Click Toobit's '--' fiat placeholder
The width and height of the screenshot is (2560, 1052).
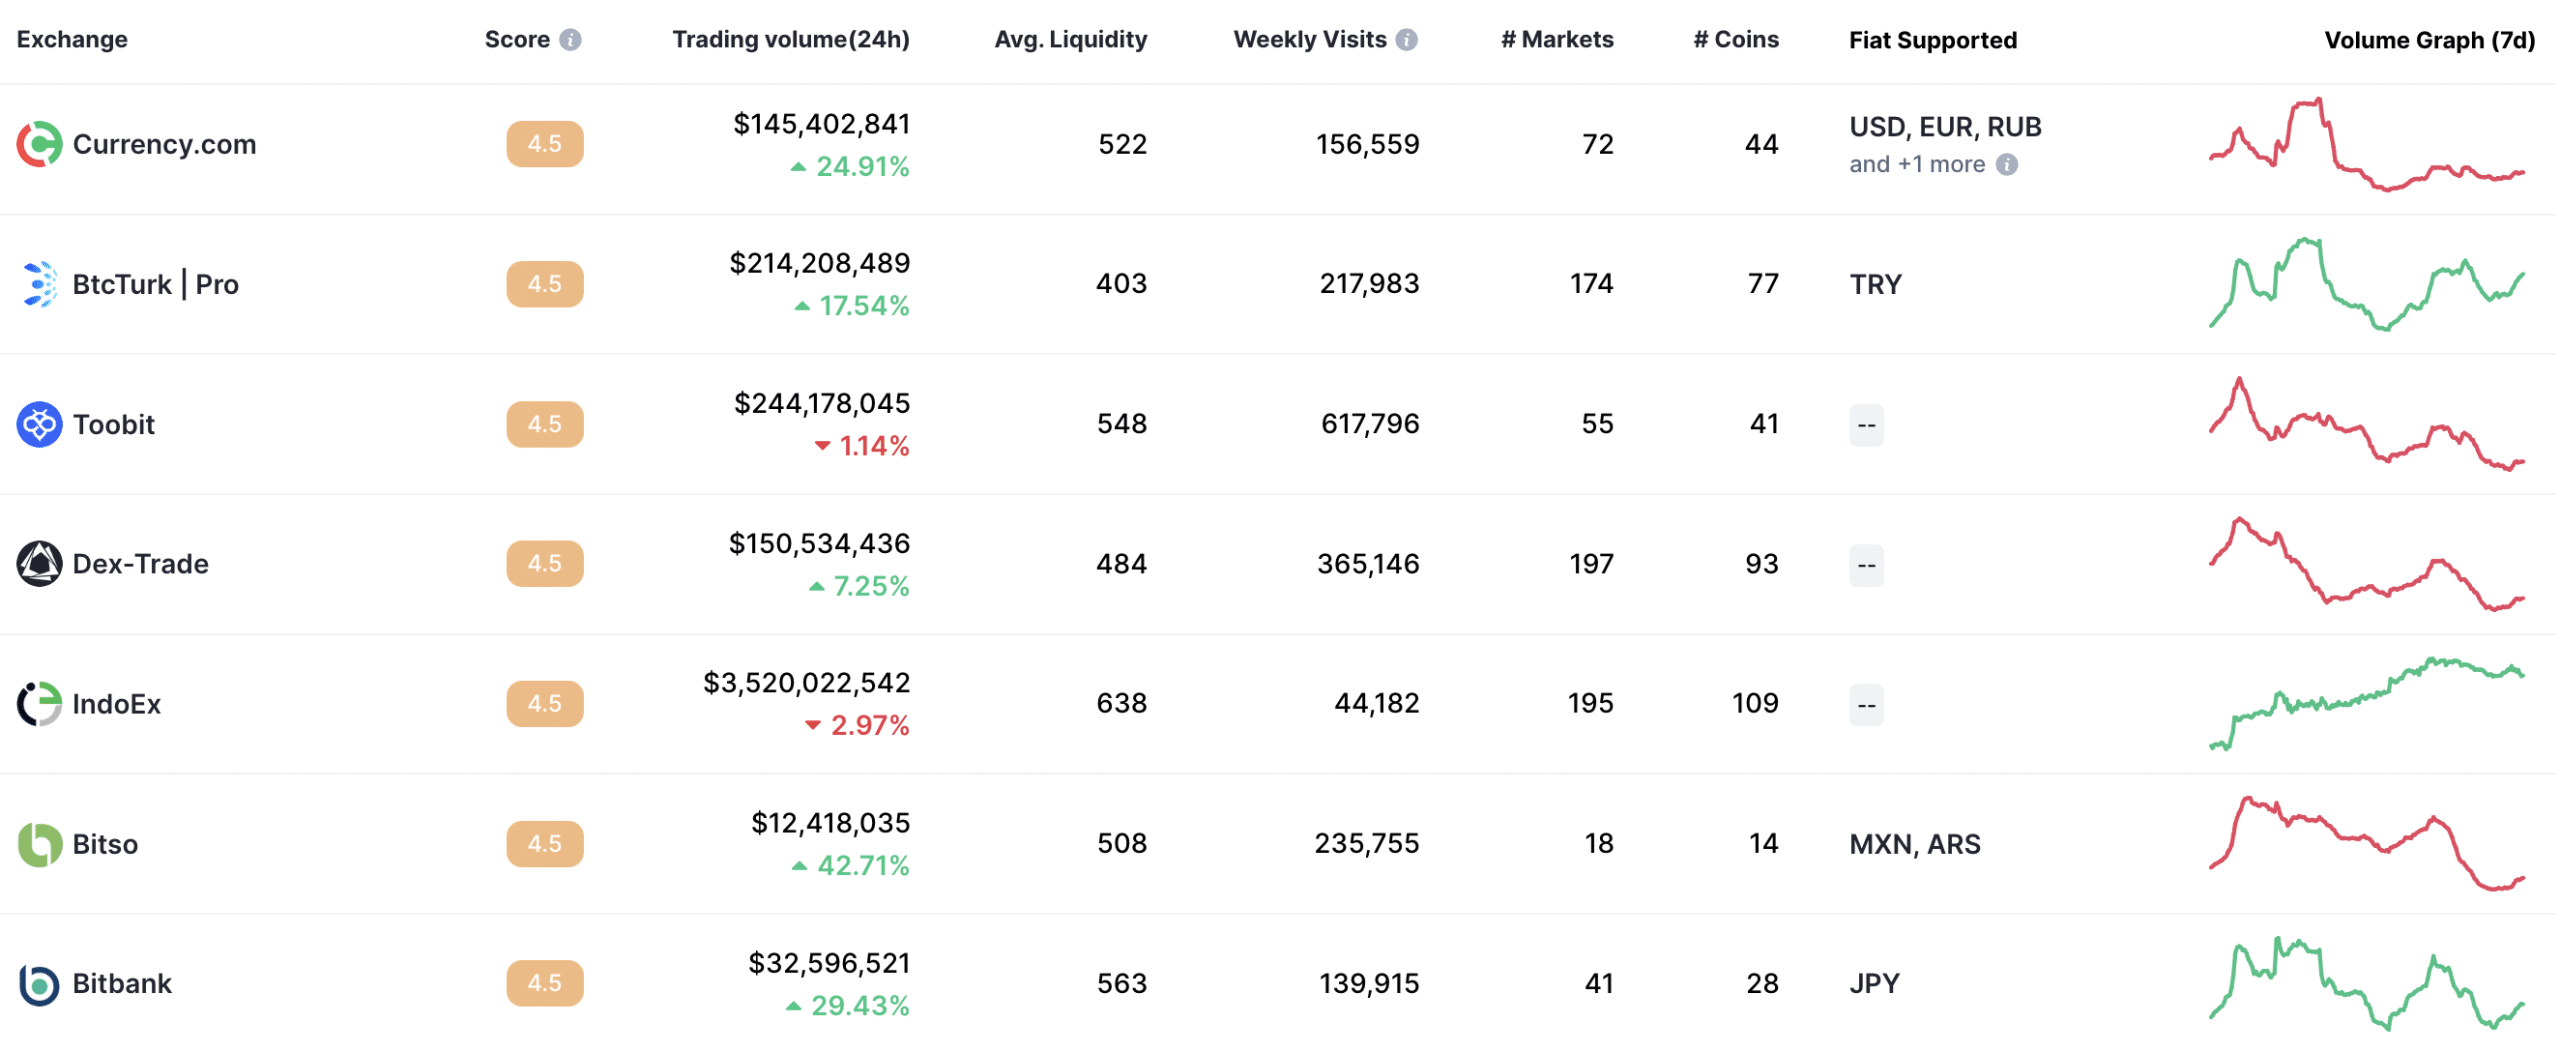[x=1866, y=425]
